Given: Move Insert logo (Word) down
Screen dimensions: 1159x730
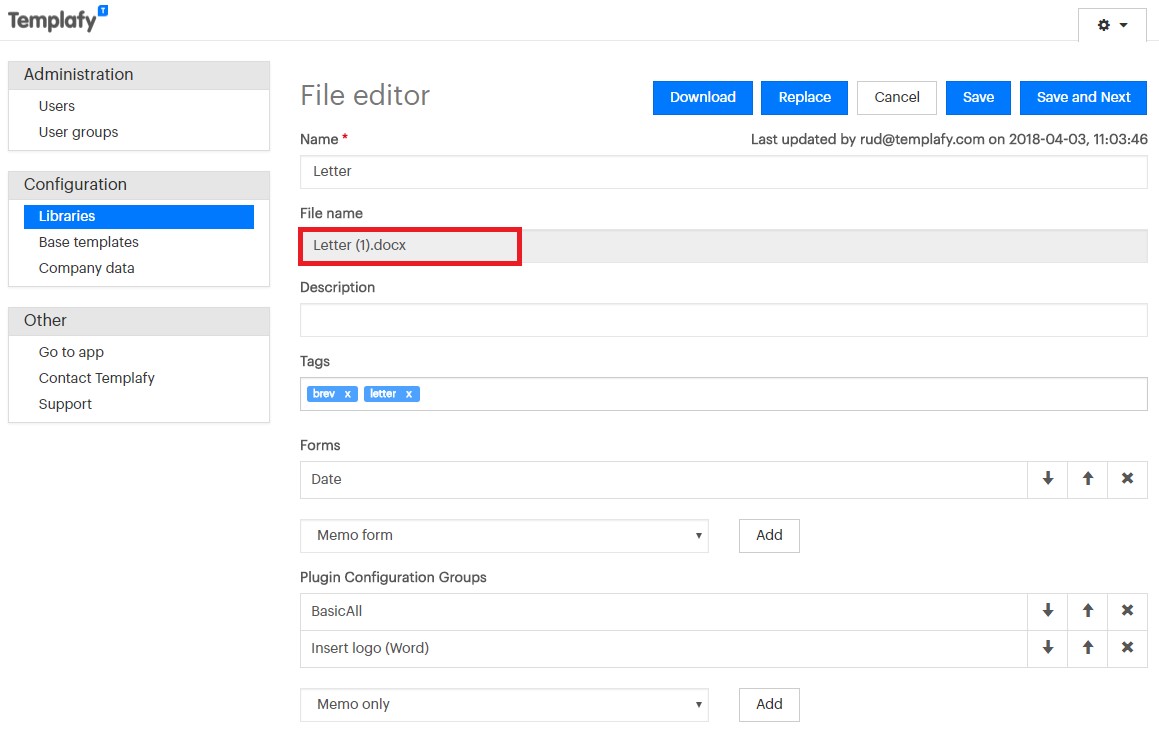Looking at the screenshot, I should click(x=1047, y=648).
